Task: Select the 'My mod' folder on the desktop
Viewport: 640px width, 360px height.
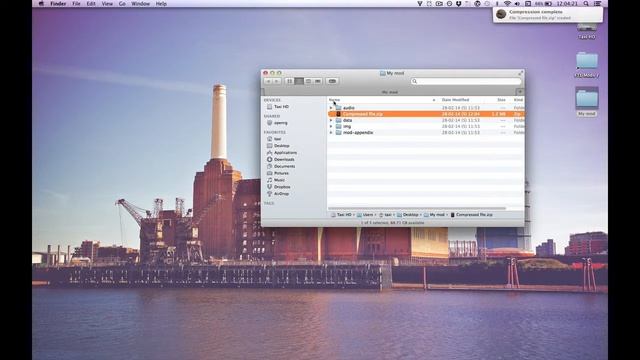Action: pyautogui.click(x=587, y=102)
